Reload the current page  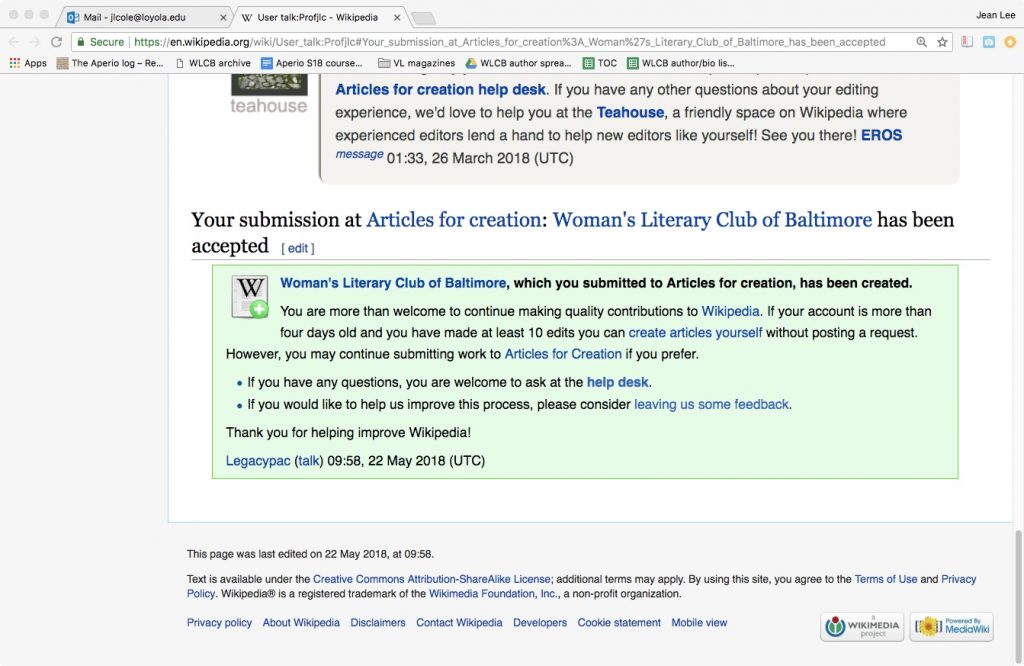56,43
